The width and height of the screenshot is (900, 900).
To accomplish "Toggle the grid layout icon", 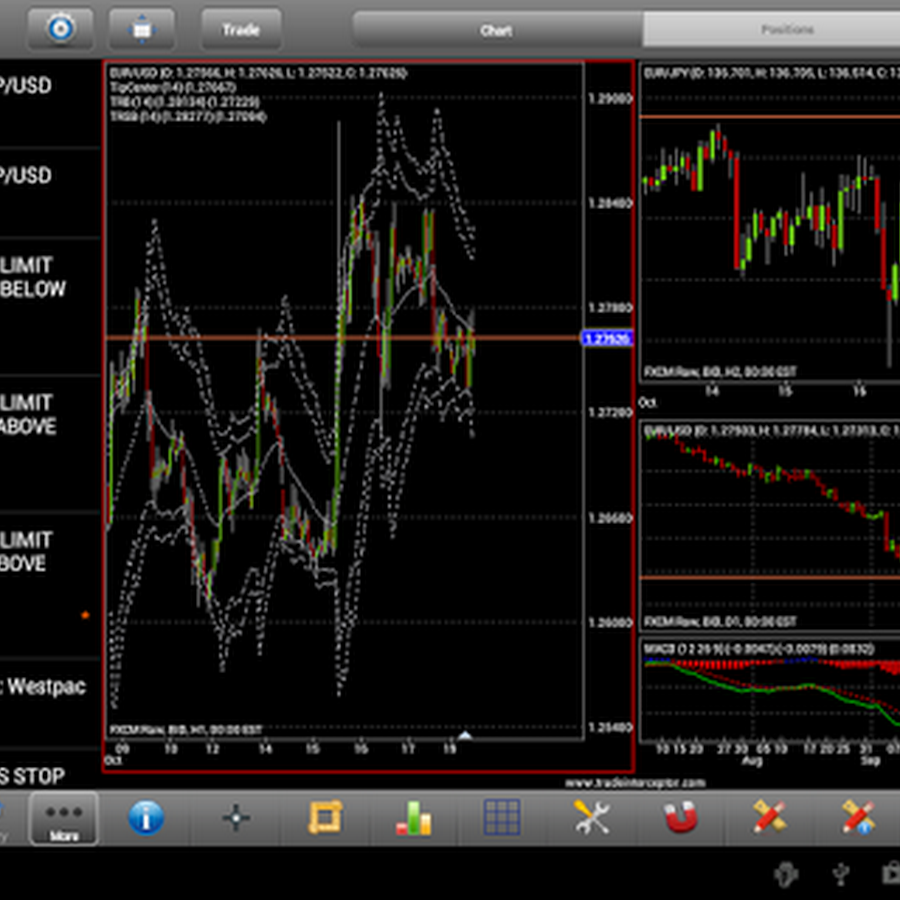I will [x=502, y=818].
